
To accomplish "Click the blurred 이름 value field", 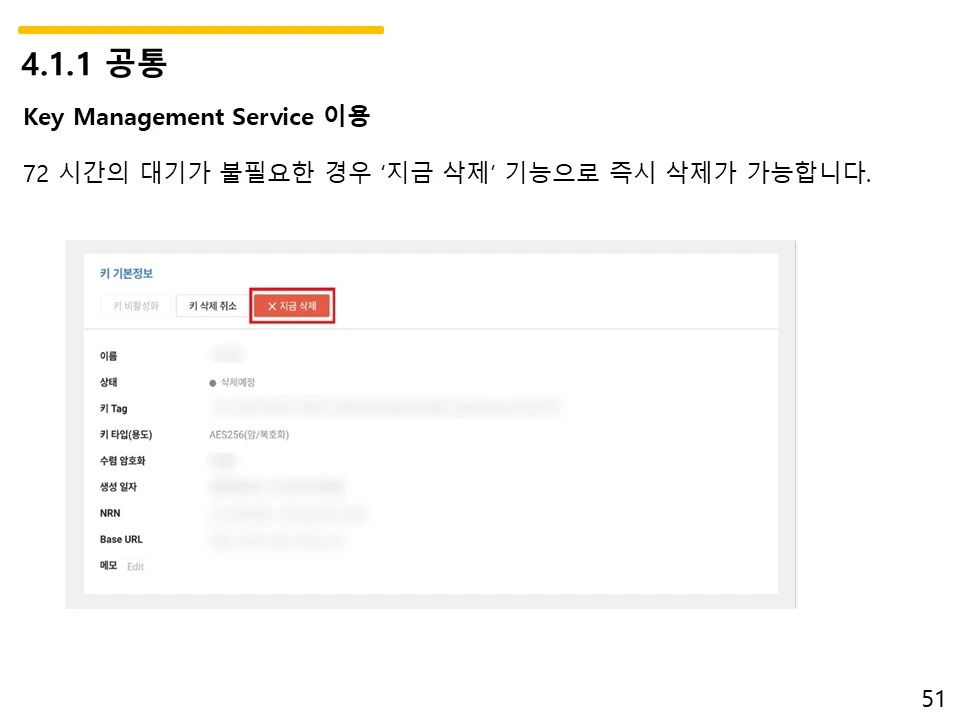I will [x=226, y=354].
